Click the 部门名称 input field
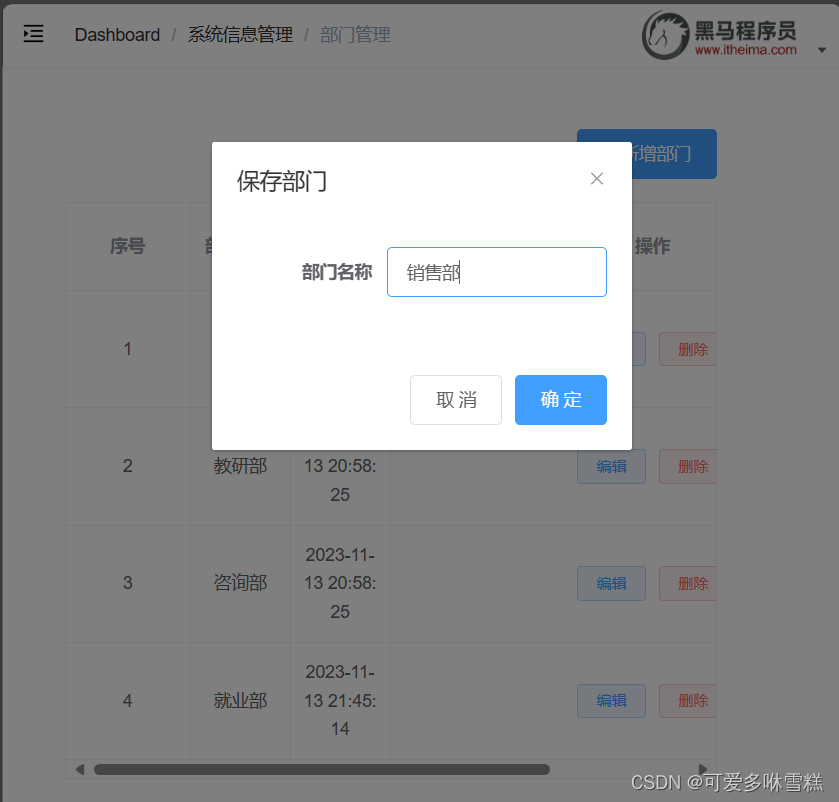The image size is (839, 802). point(496,271)
